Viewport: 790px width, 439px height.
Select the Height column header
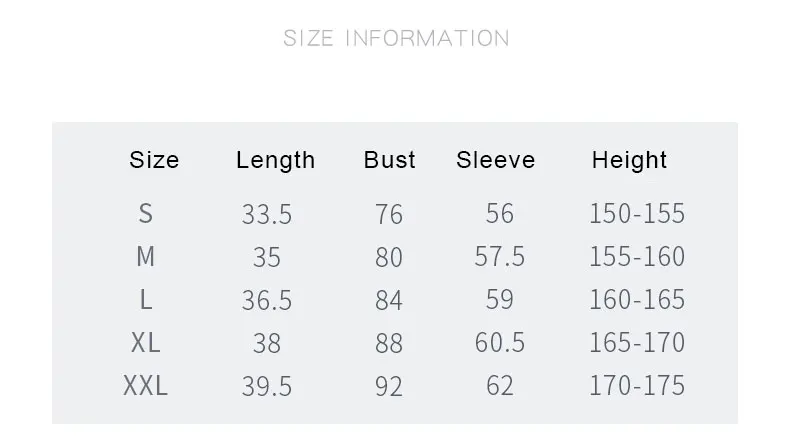(x=629, y=161)
